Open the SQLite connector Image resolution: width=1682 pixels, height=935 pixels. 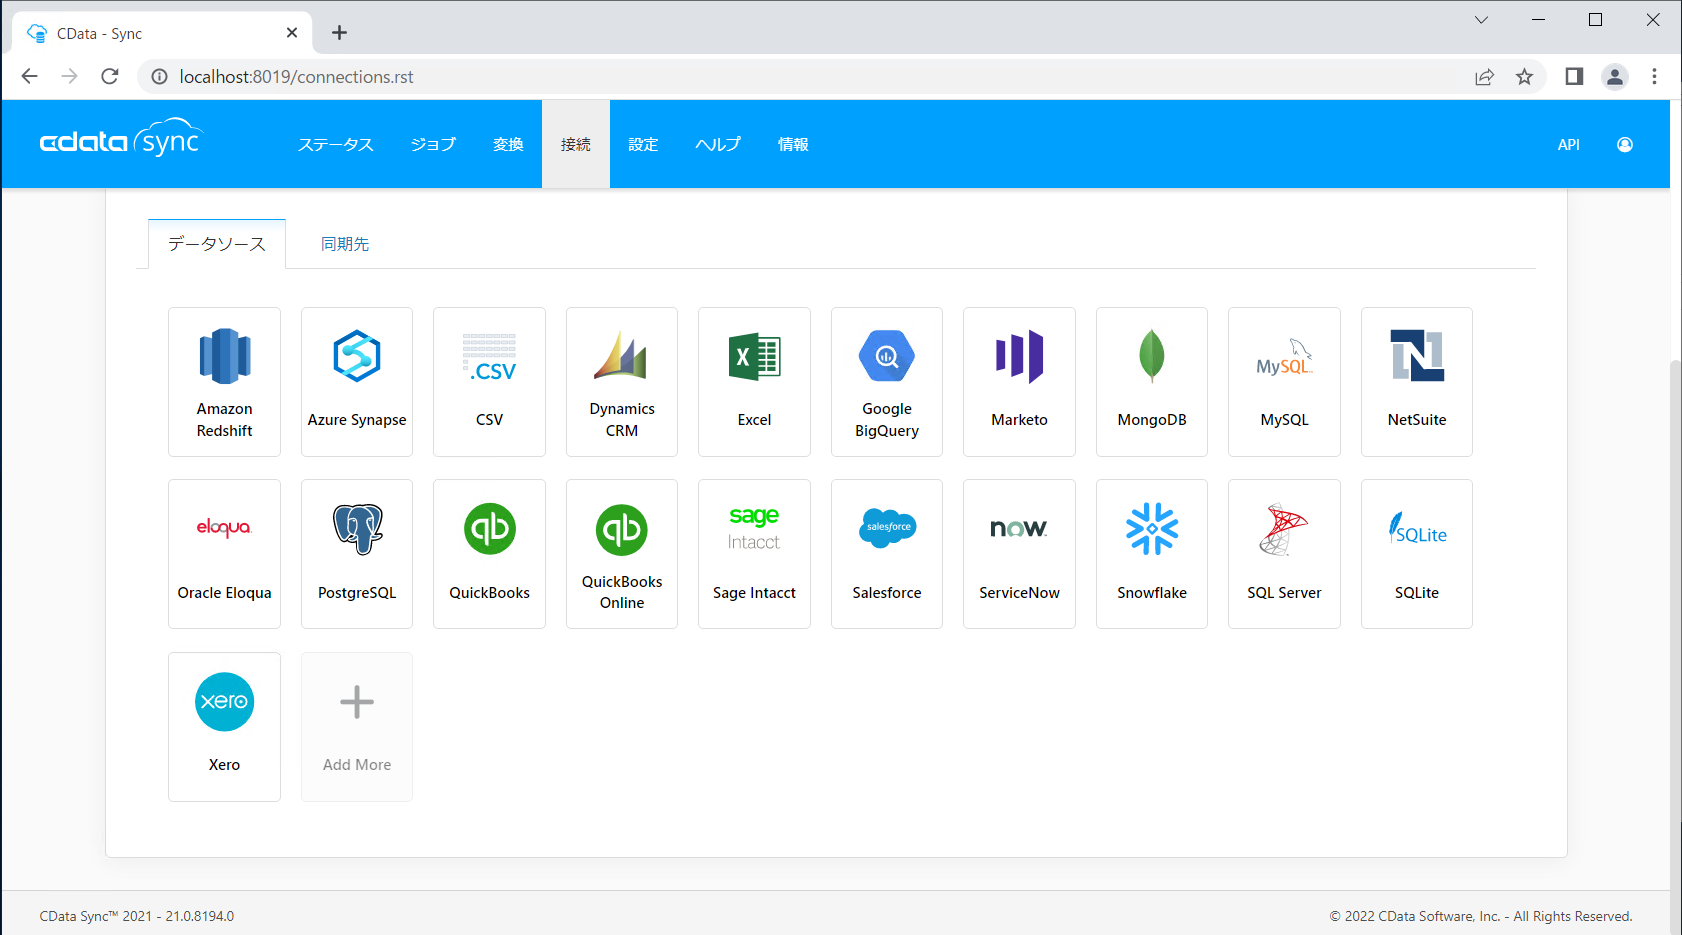1417,554
